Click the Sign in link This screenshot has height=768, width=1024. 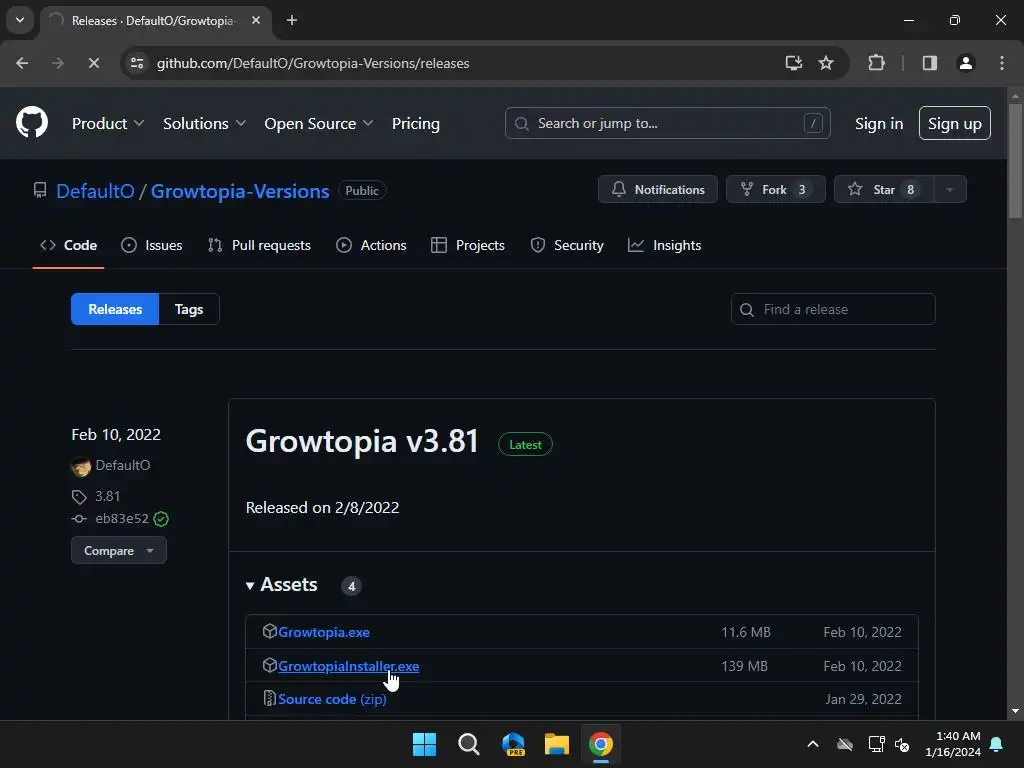click(x=879, y=123)
